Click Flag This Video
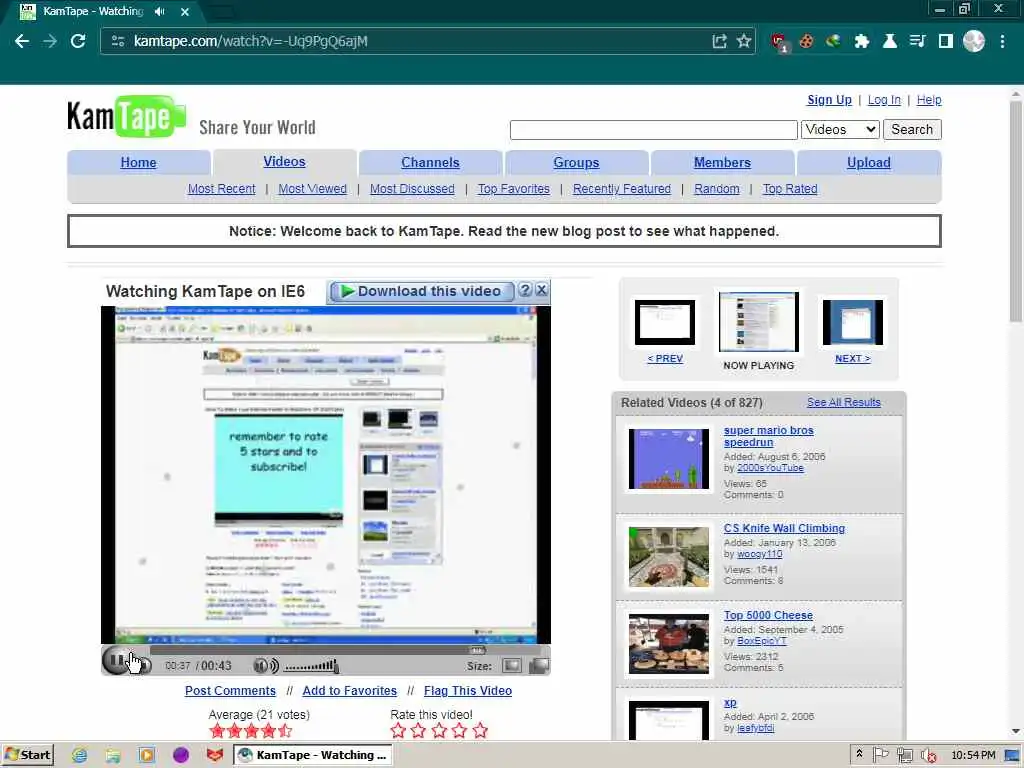This screenshot has width=1024, height=768. 468,691
